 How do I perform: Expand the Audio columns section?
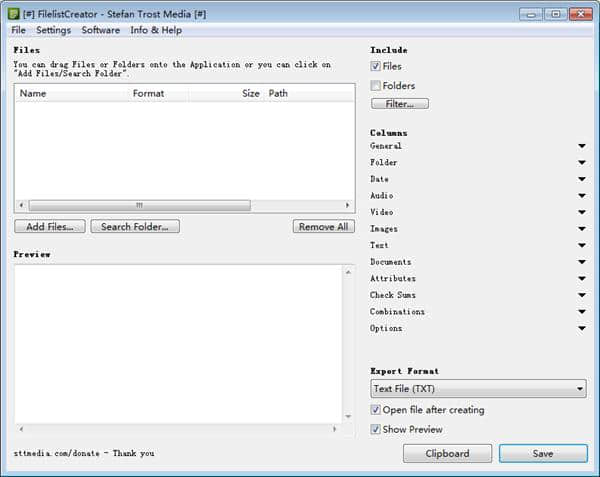point(581,196)
